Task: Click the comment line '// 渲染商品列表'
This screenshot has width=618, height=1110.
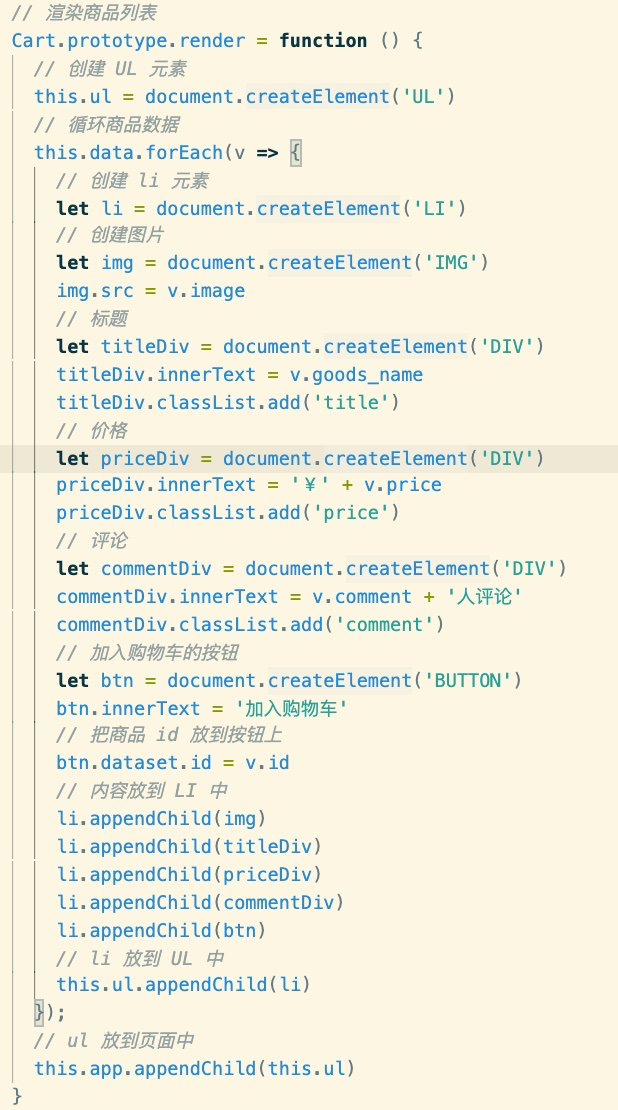Action: (84, 13)
